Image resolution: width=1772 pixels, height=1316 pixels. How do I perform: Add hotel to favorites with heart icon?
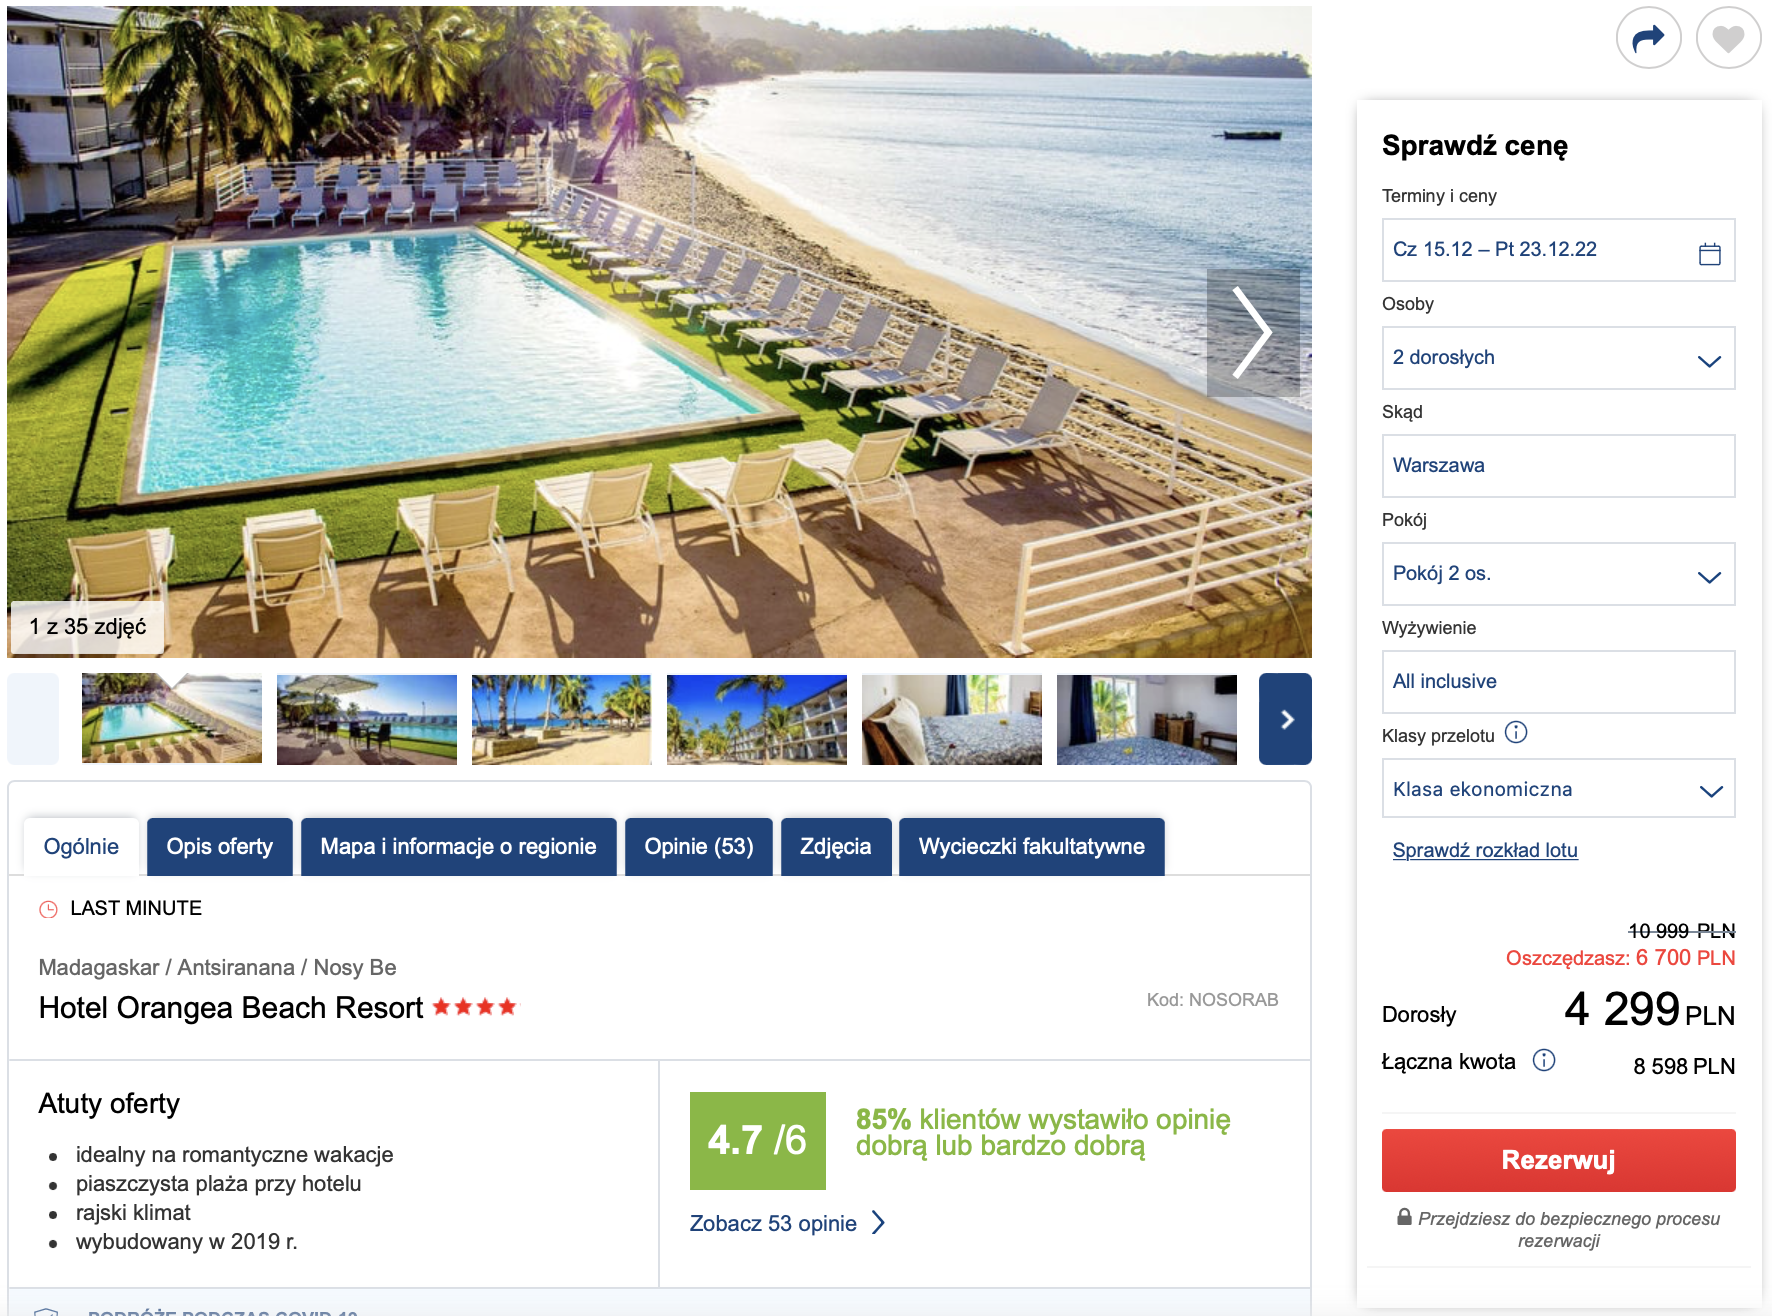pyautogui.click(x=1728, y=38)
